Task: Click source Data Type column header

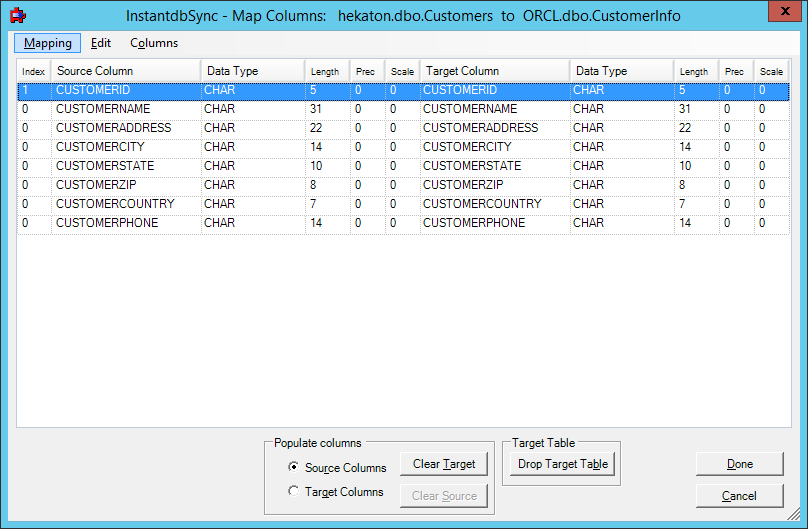Action: pos(252,71)
